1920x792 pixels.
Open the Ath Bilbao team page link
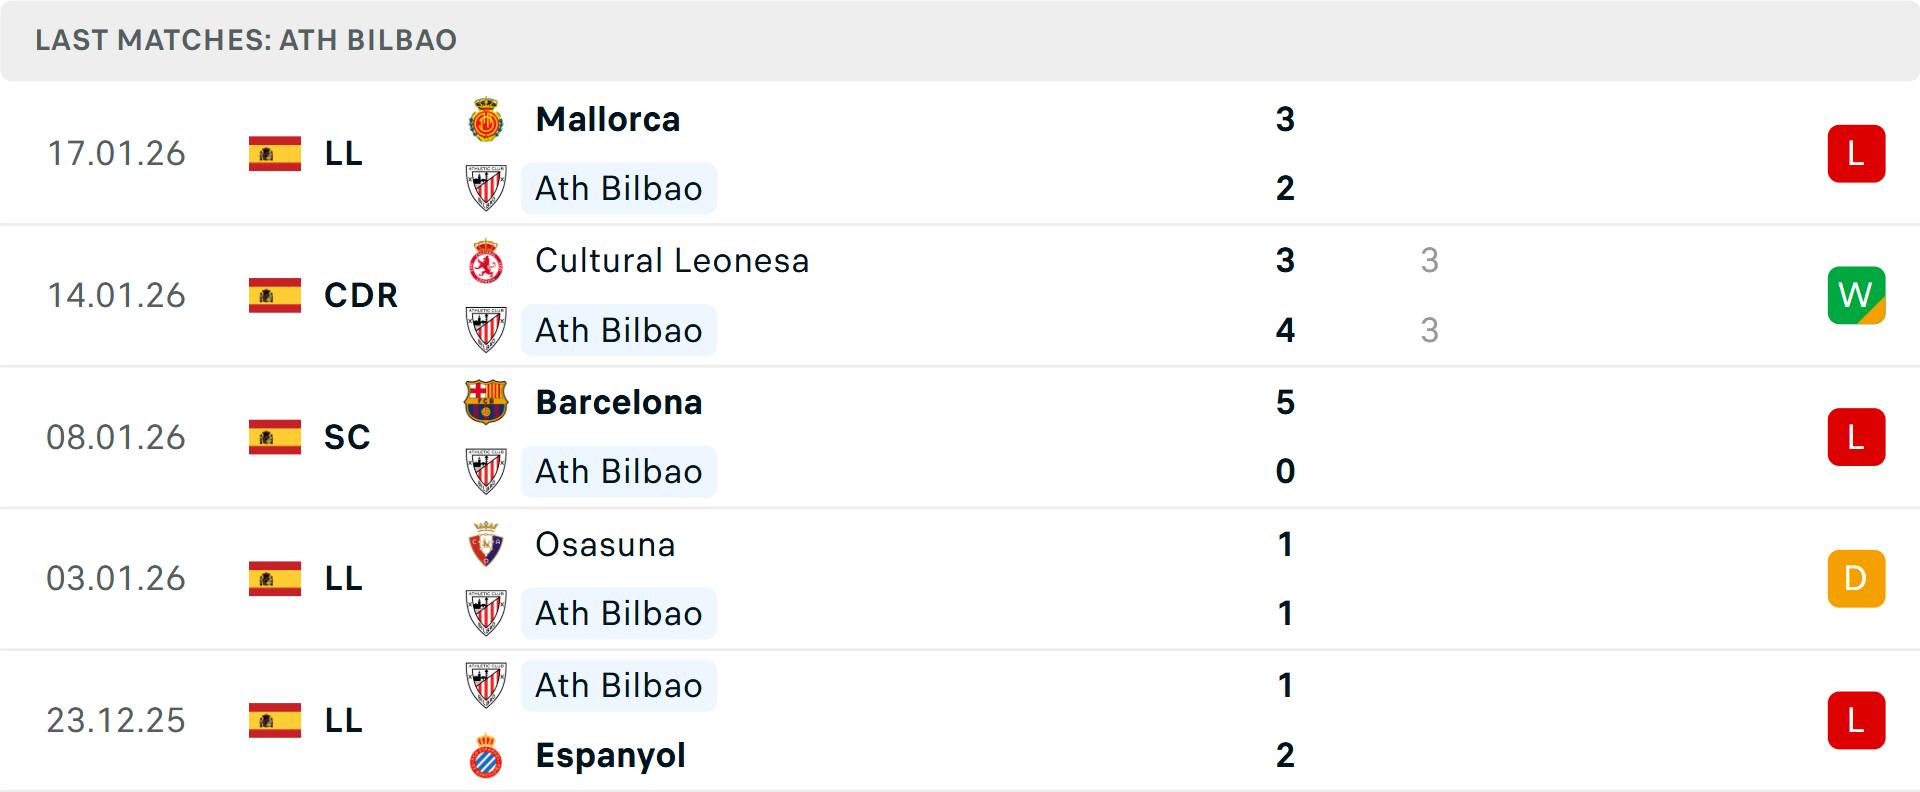tap(618, 188)
